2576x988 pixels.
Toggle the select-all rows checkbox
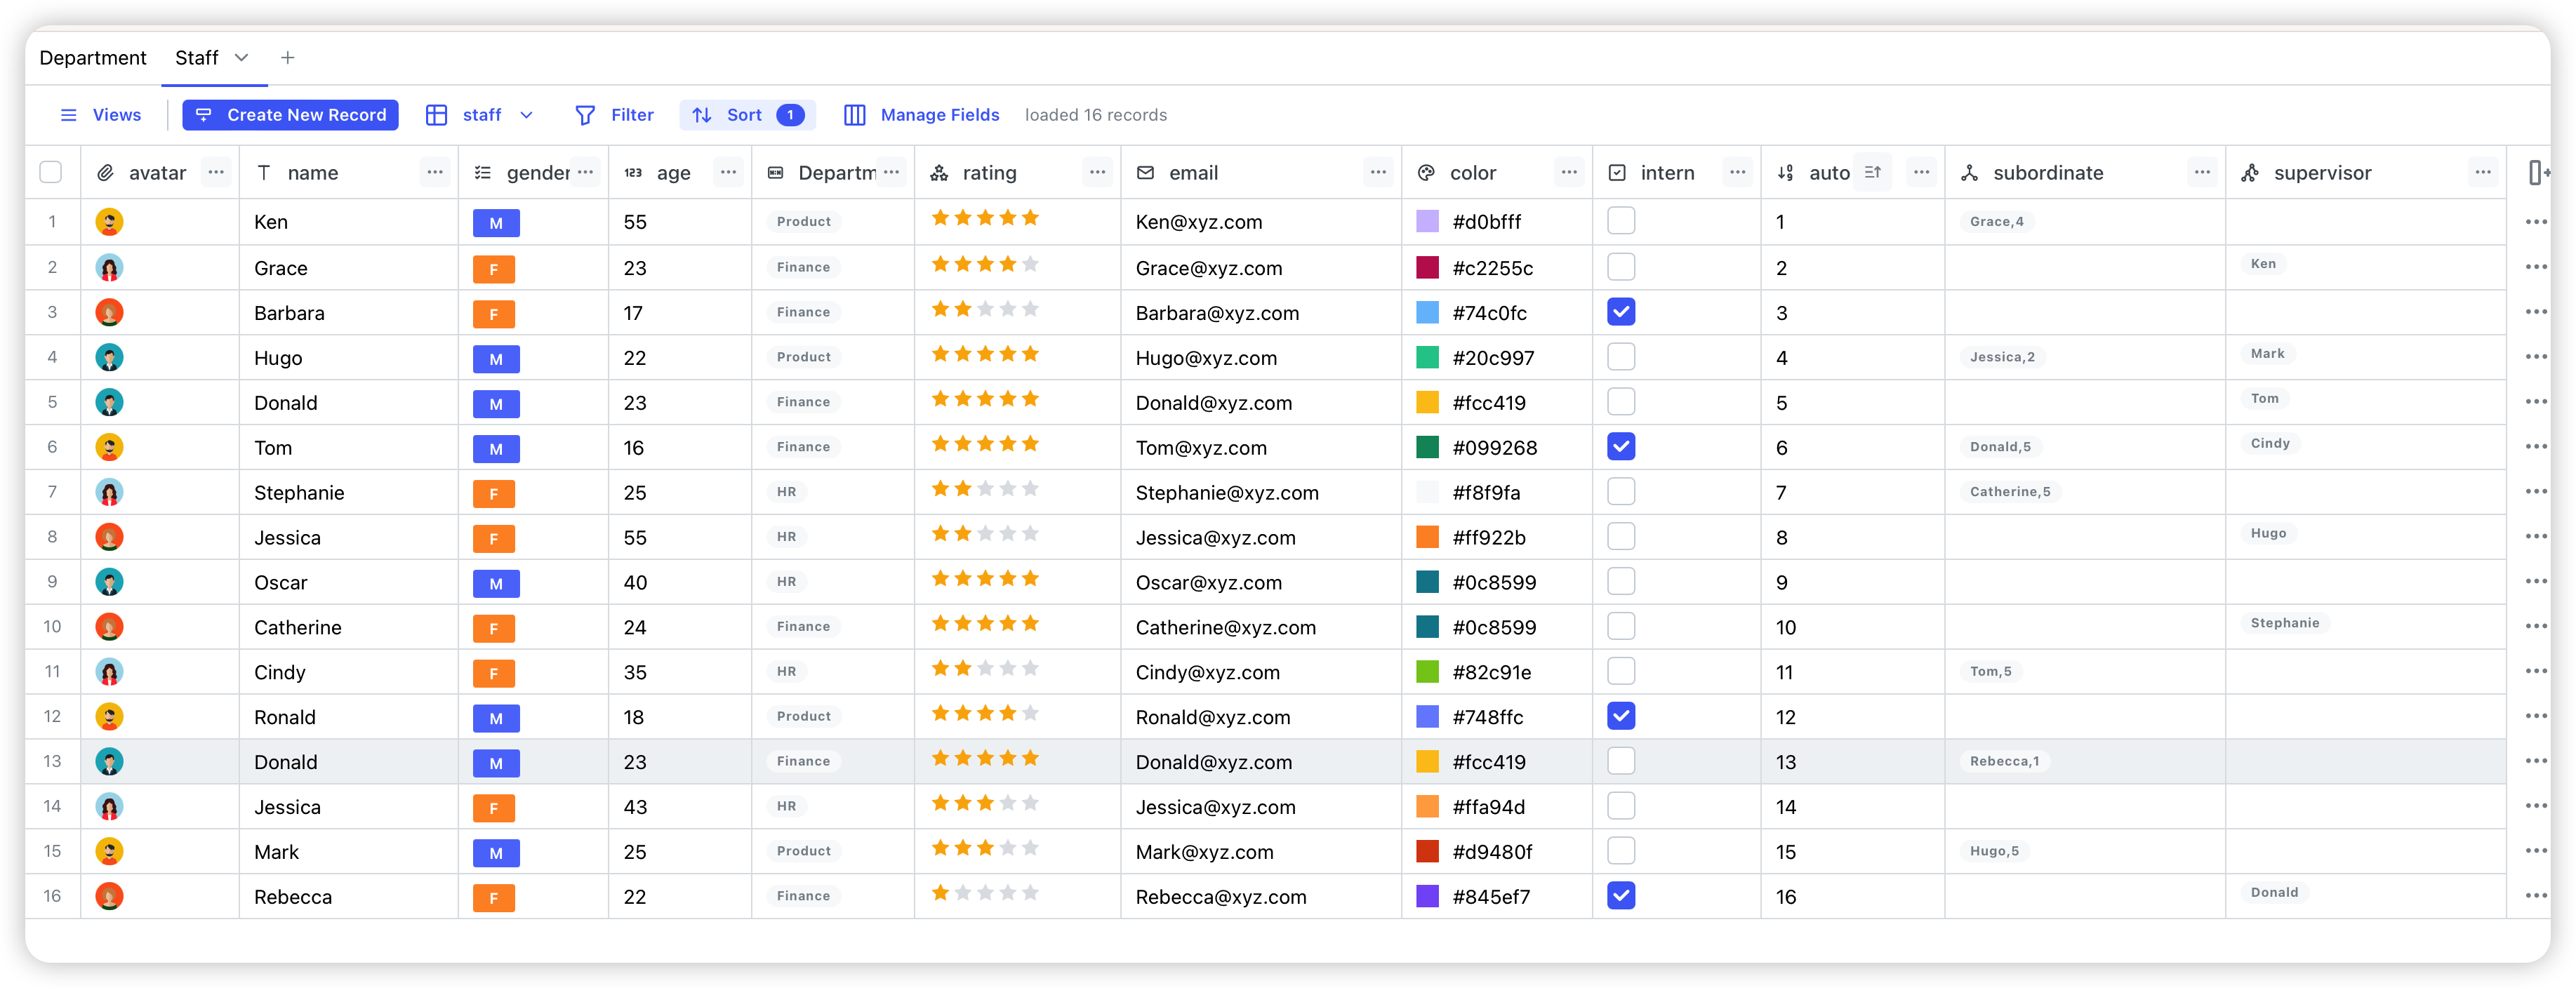coord(51,172)
